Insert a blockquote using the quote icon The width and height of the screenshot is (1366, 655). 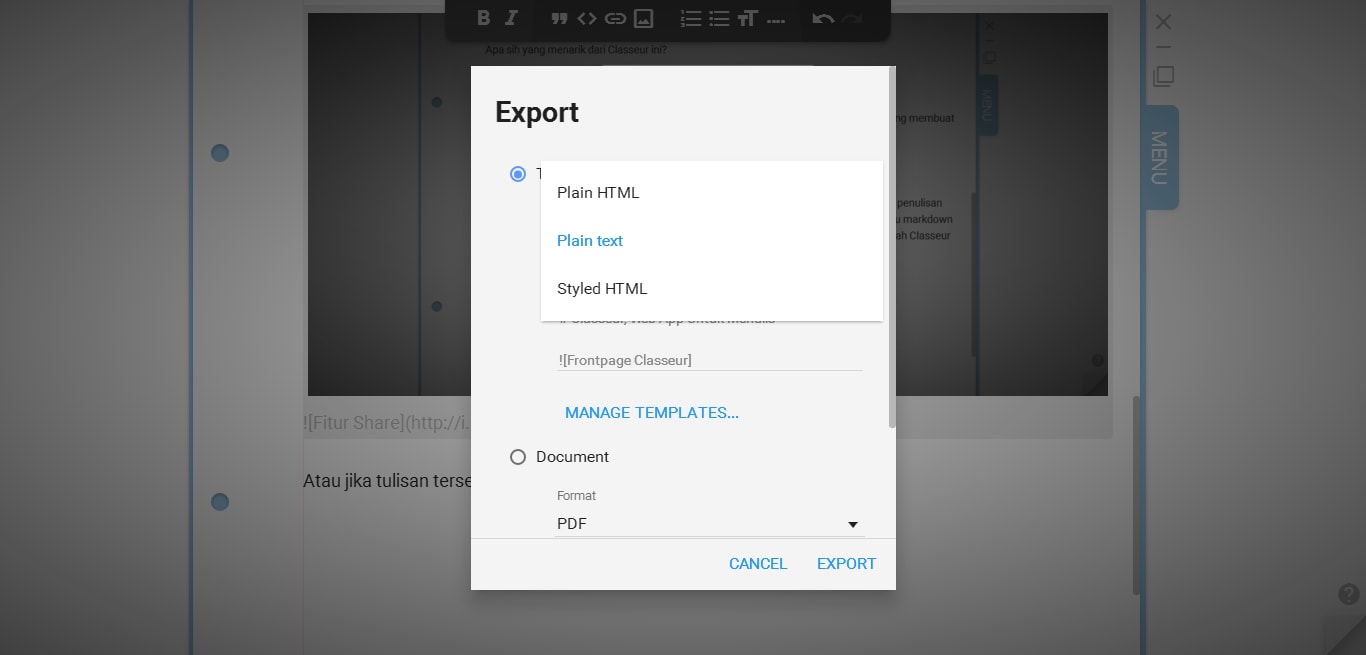click(559, 18)
